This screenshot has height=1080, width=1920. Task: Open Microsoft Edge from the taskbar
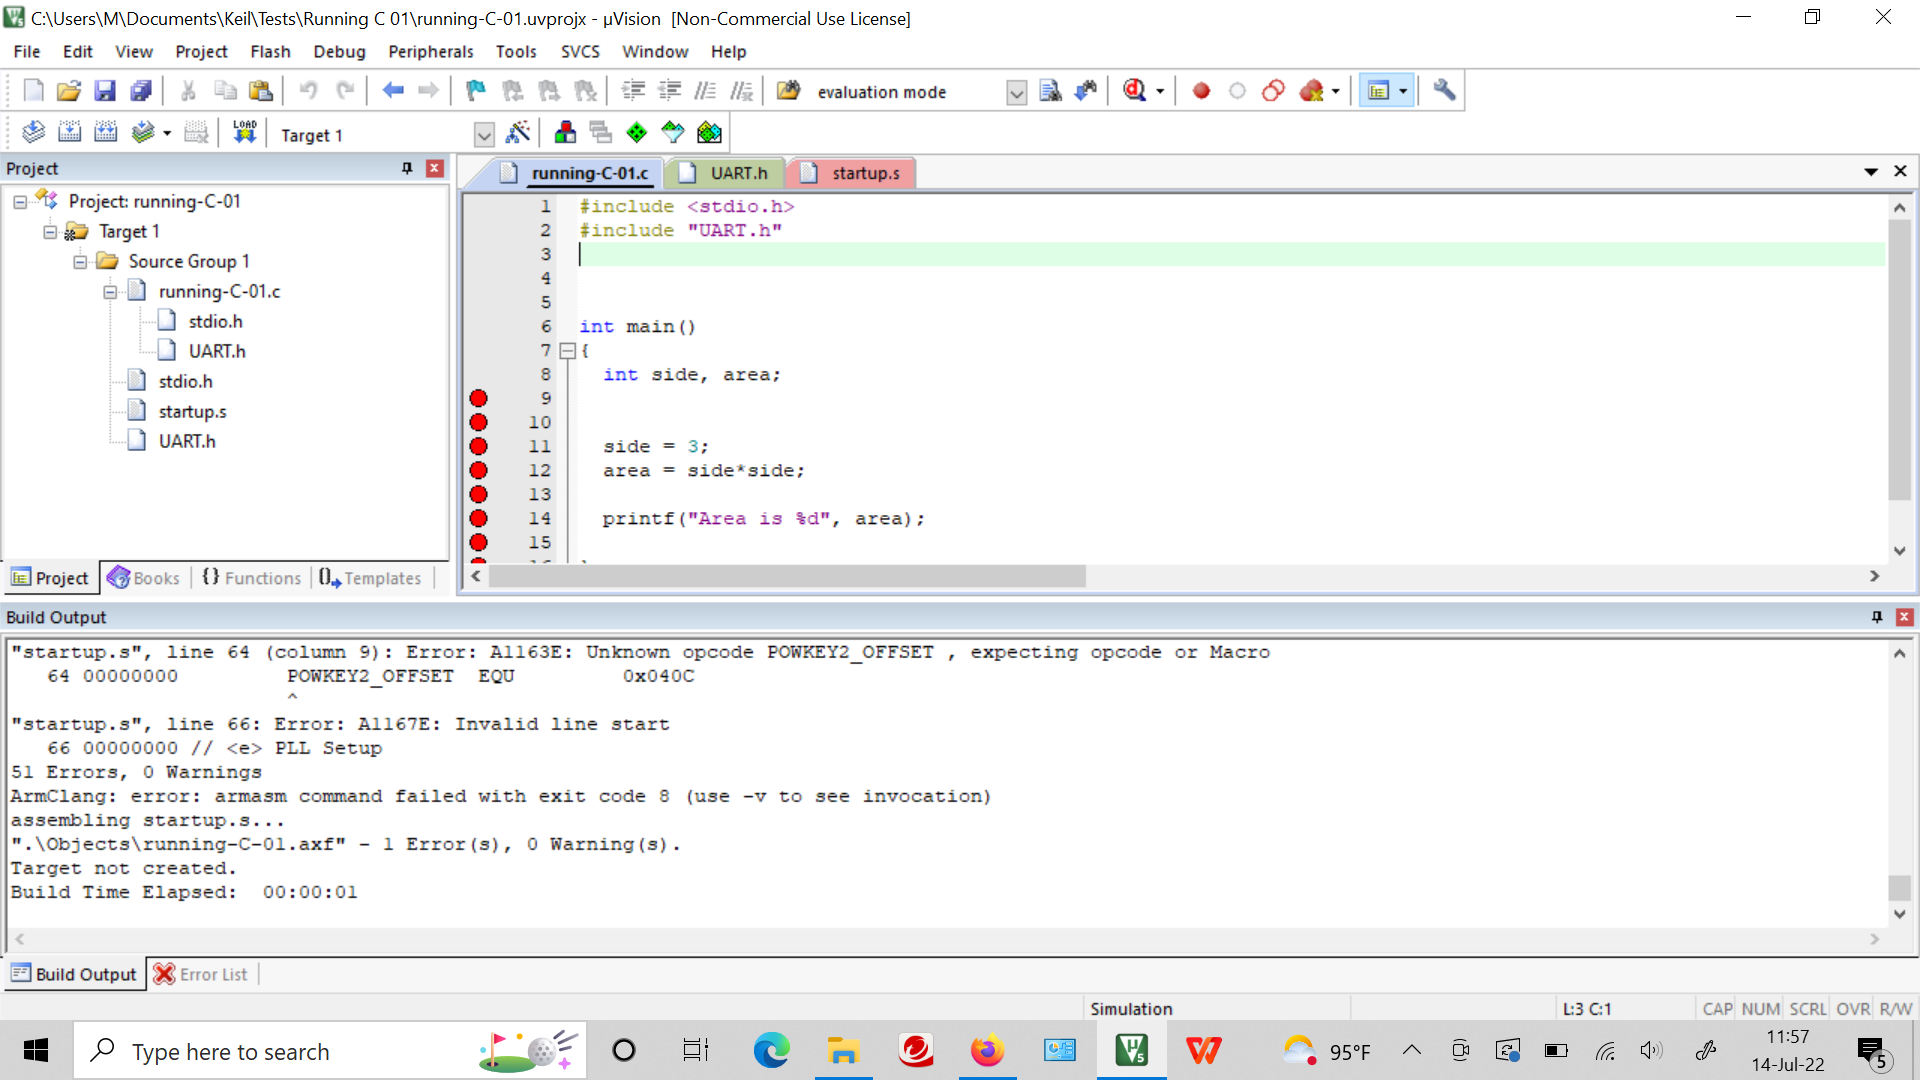tap(771, 1050)
